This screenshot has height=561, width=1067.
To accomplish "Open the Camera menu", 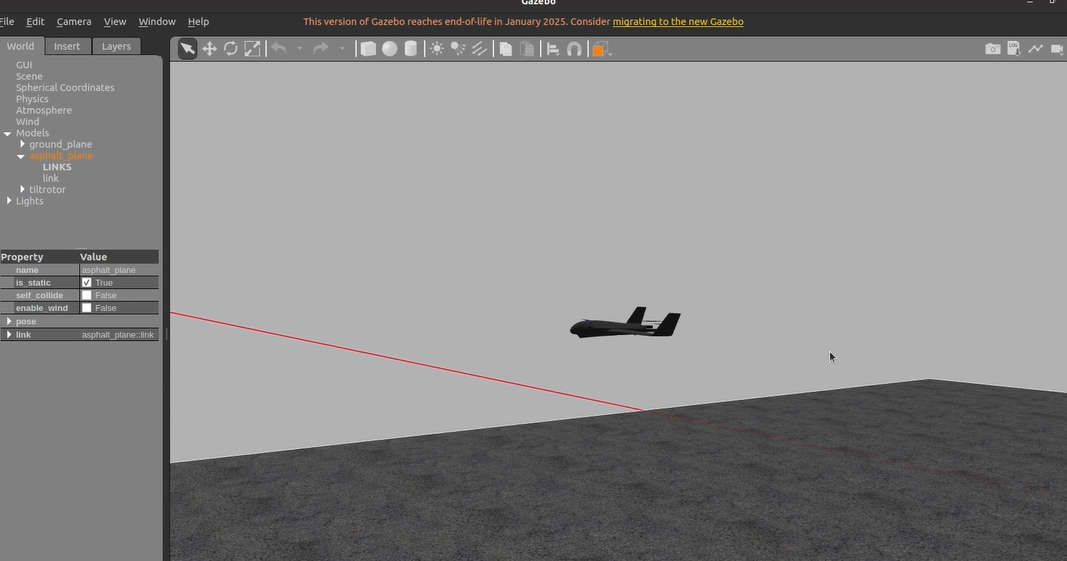I will point(73,21).
